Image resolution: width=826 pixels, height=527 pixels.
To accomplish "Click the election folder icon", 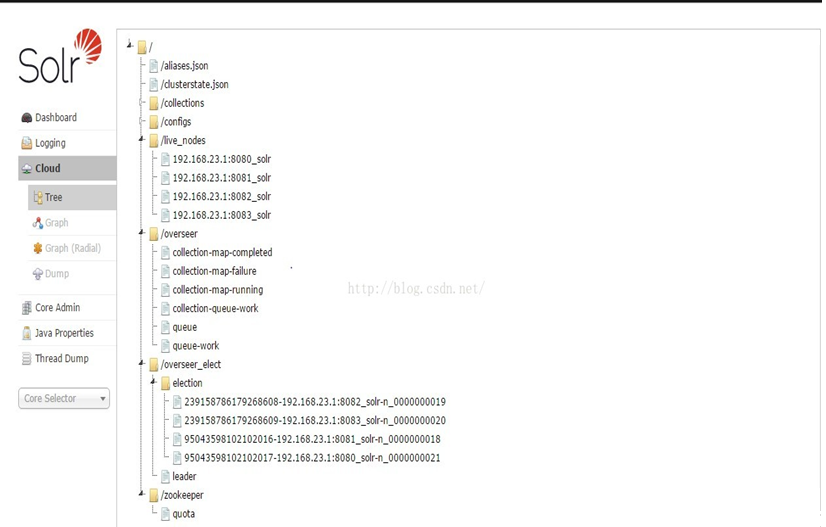I will pyautogui.click(x=165, y=383).
